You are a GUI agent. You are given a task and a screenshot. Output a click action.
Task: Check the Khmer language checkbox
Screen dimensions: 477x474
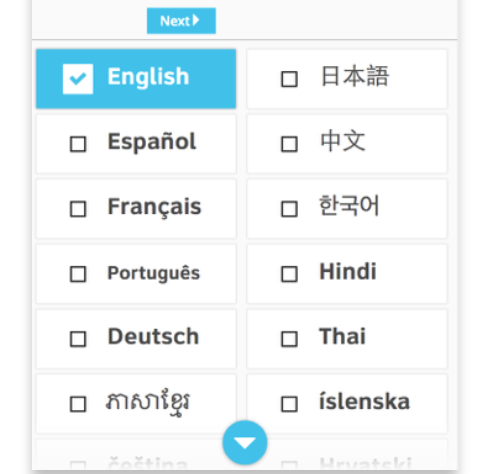click(78, 404)
